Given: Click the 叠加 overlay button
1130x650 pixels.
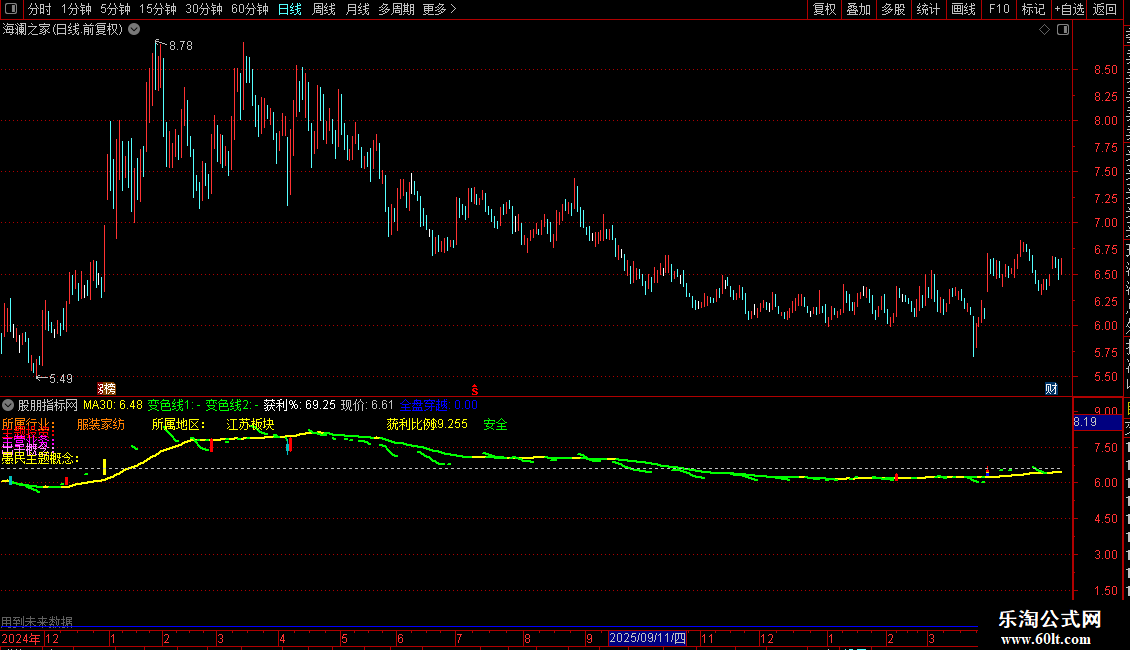Looking at the screenshot, I should 858,9.
